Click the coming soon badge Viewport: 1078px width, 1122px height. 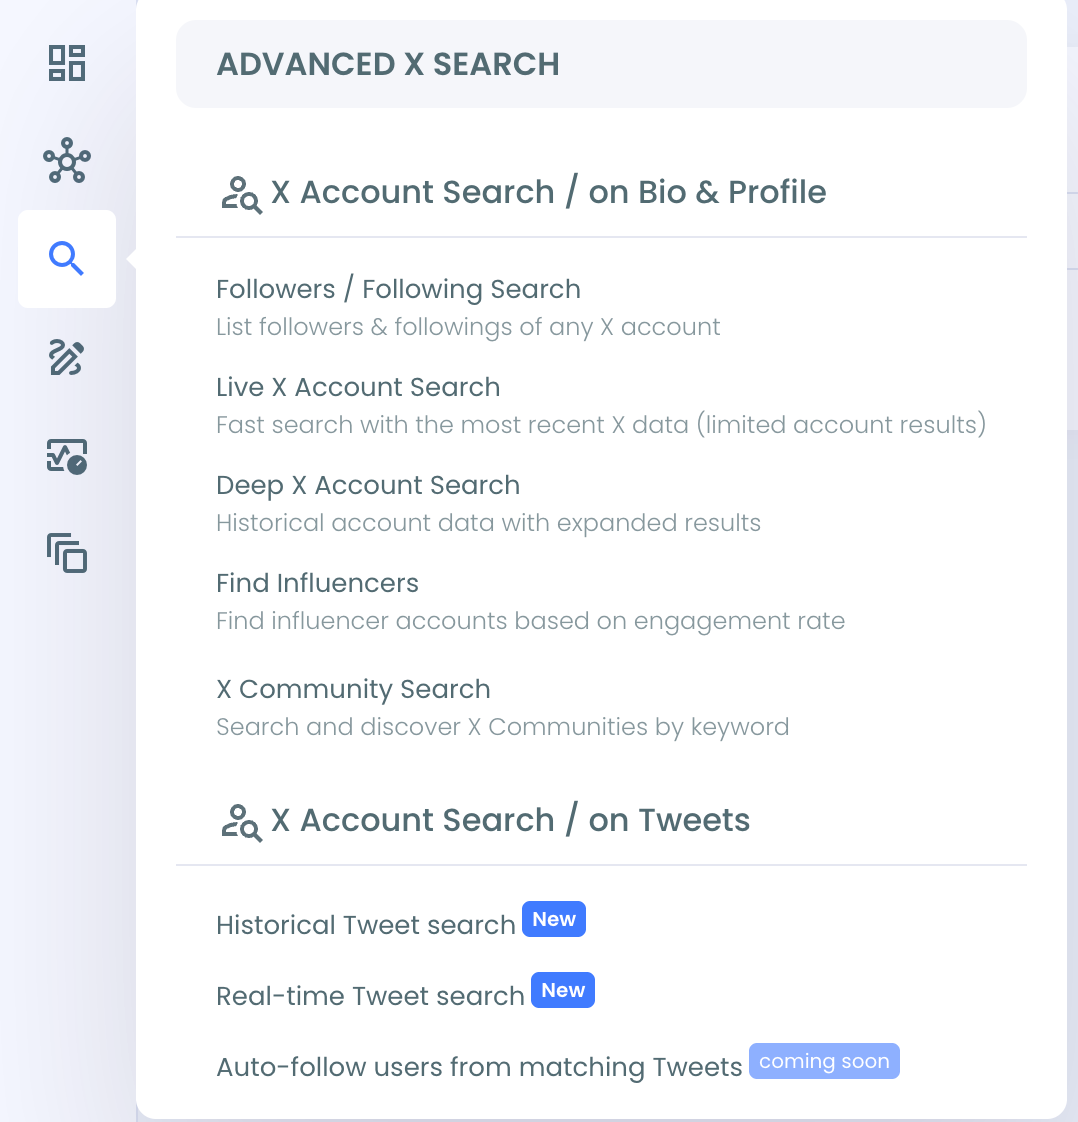click(x=824, y=1060)
